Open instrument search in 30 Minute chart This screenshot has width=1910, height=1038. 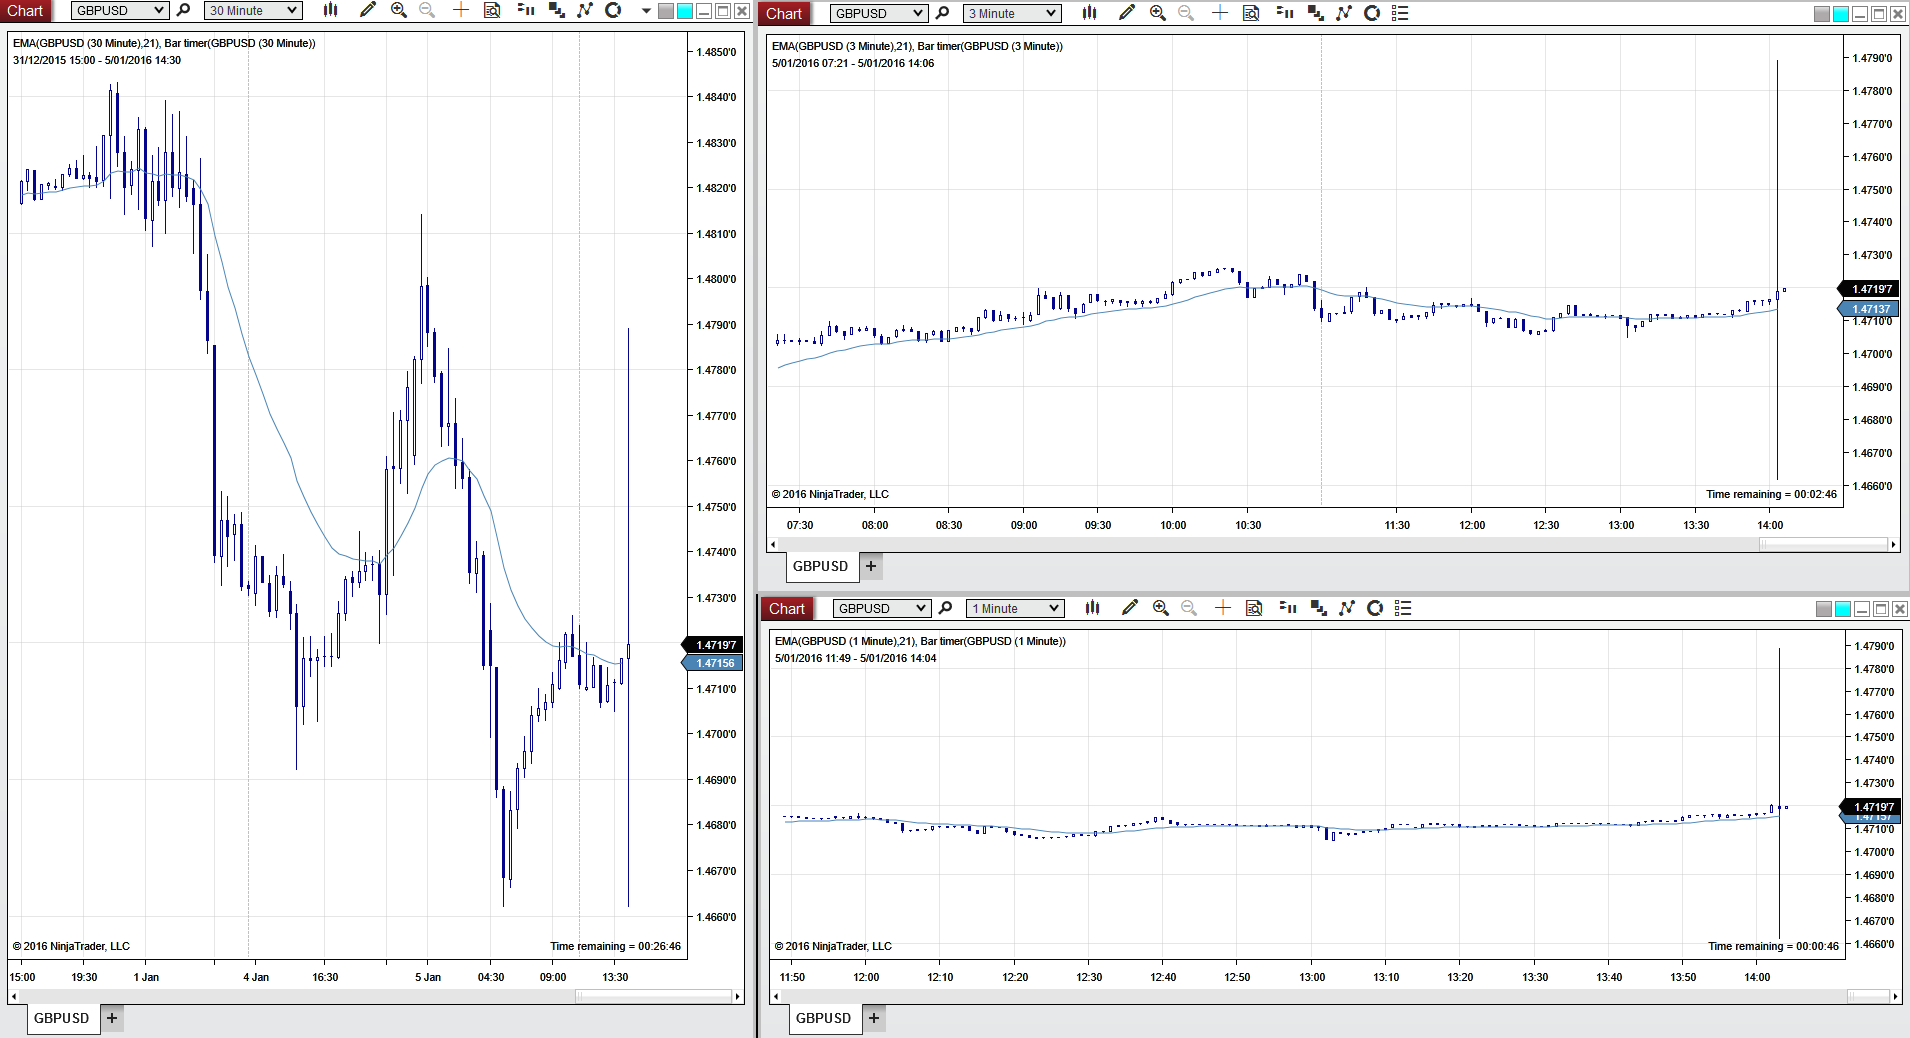[x=183, y=10]
